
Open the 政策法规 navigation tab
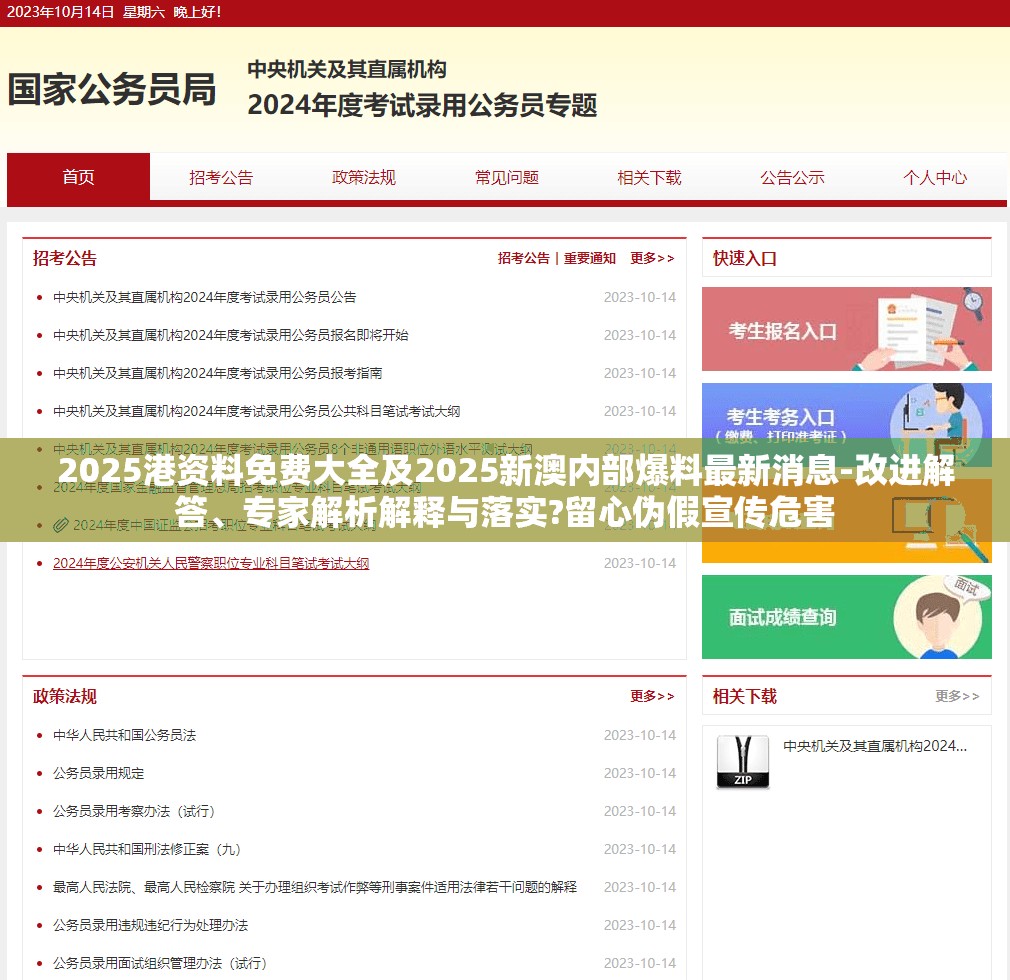coord(364,177)
